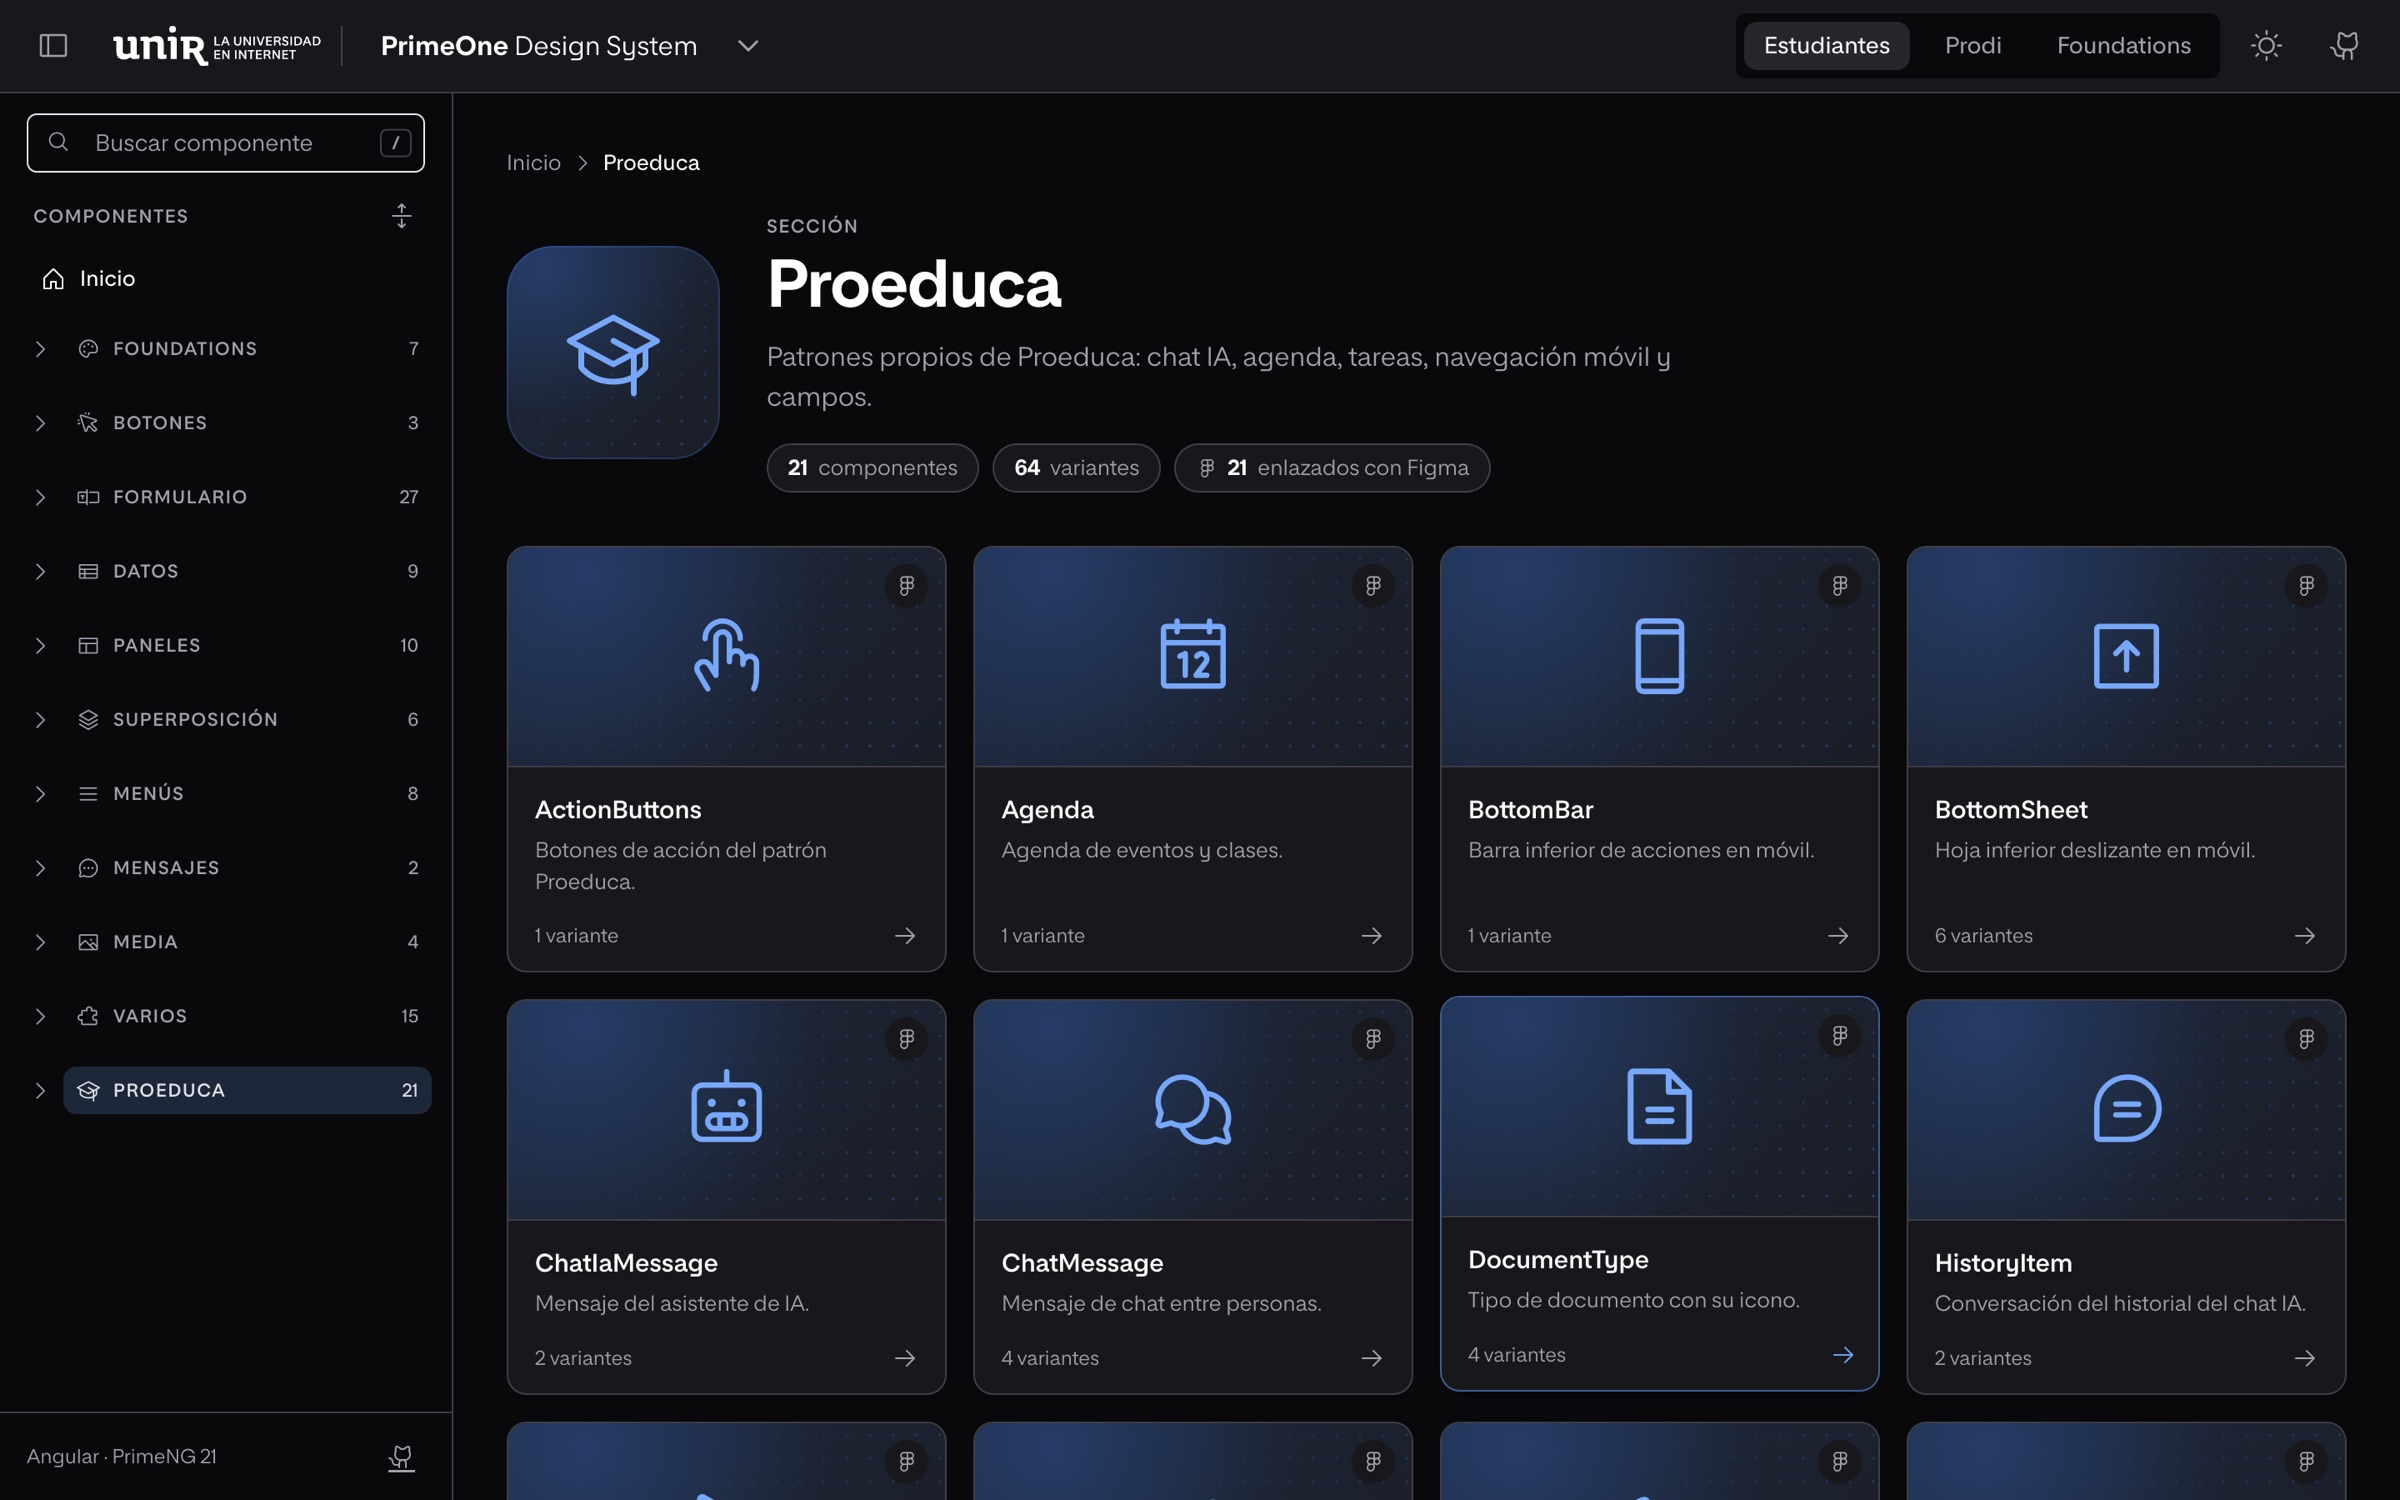Collapse all components with the arrows icon
Viewport: 2400px width, 1500px height.
[401, 216]
